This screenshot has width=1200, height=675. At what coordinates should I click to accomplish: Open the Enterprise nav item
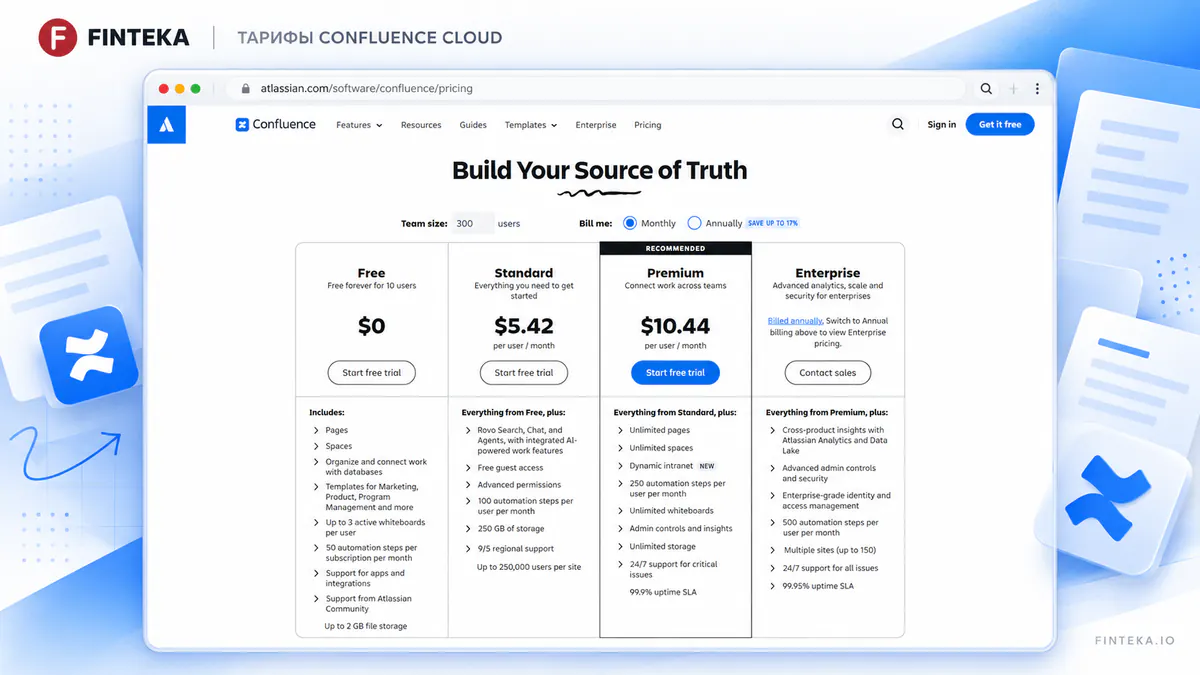tap(596, 125)
